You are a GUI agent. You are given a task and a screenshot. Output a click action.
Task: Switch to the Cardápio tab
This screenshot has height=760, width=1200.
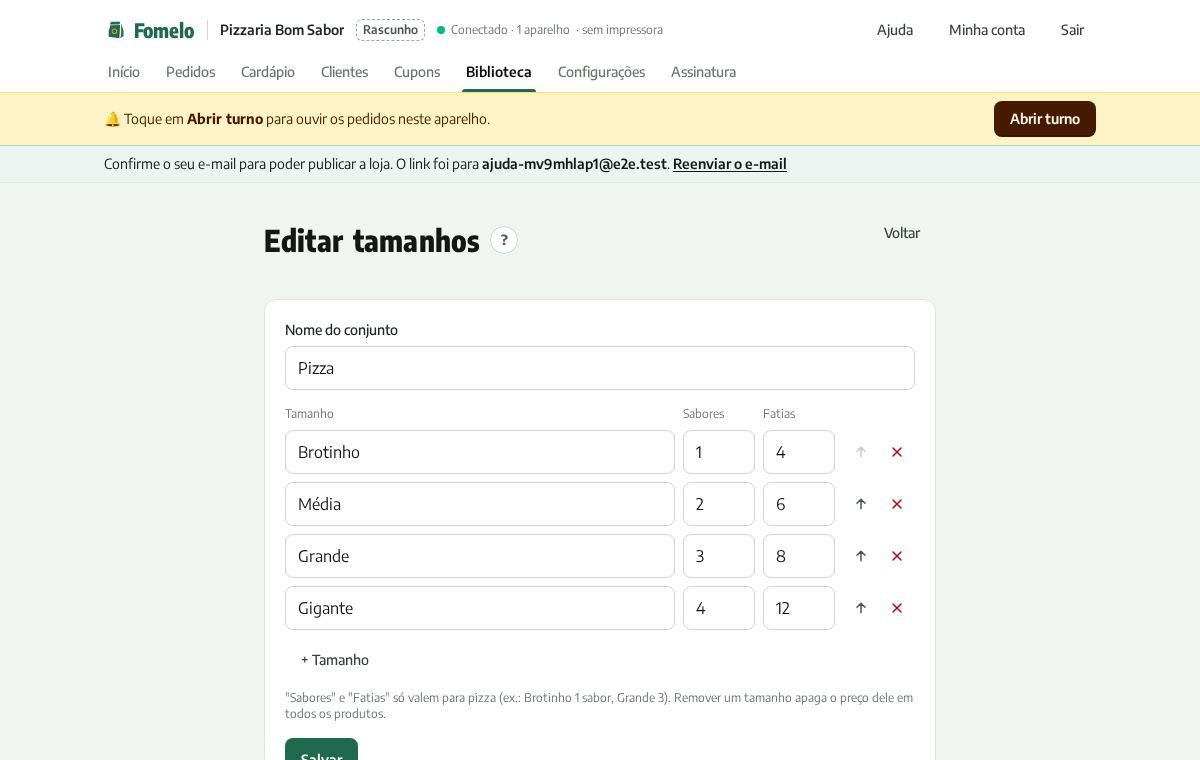tap(268, 72)
